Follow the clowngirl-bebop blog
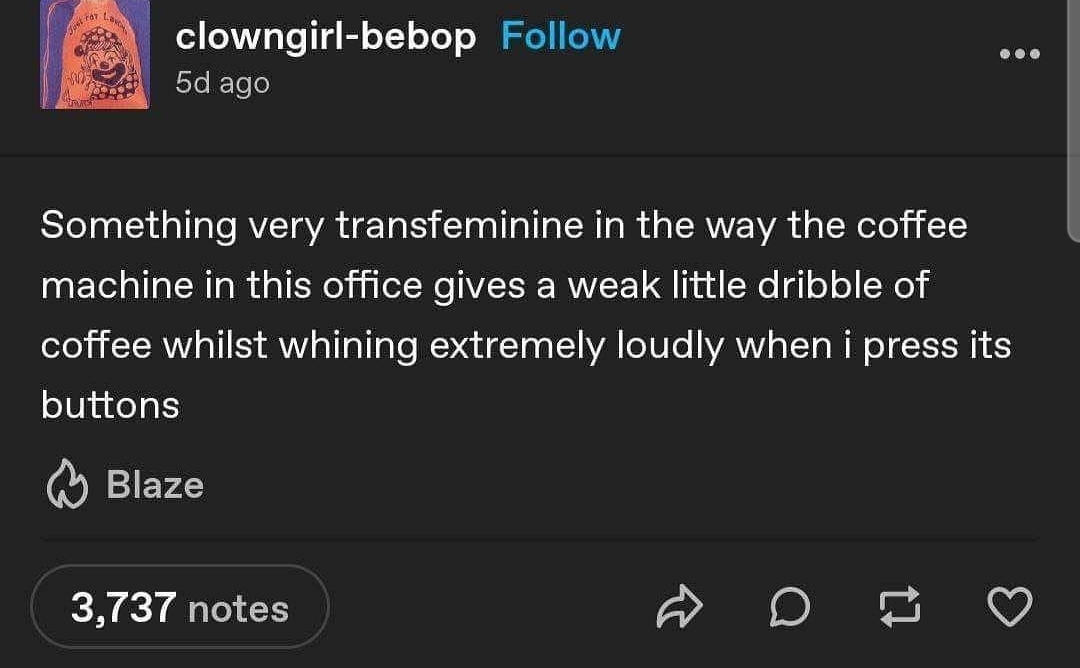The height and width of the screenshot is (668, 1080). (560, 36)
